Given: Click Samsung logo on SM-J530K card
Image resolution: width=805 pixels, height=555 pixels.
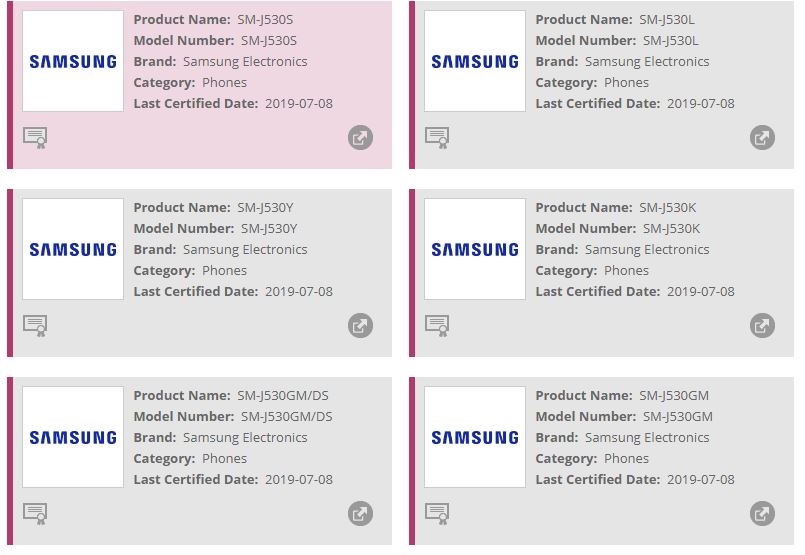Looking at the screenshot, I should [x=475, y=249].
